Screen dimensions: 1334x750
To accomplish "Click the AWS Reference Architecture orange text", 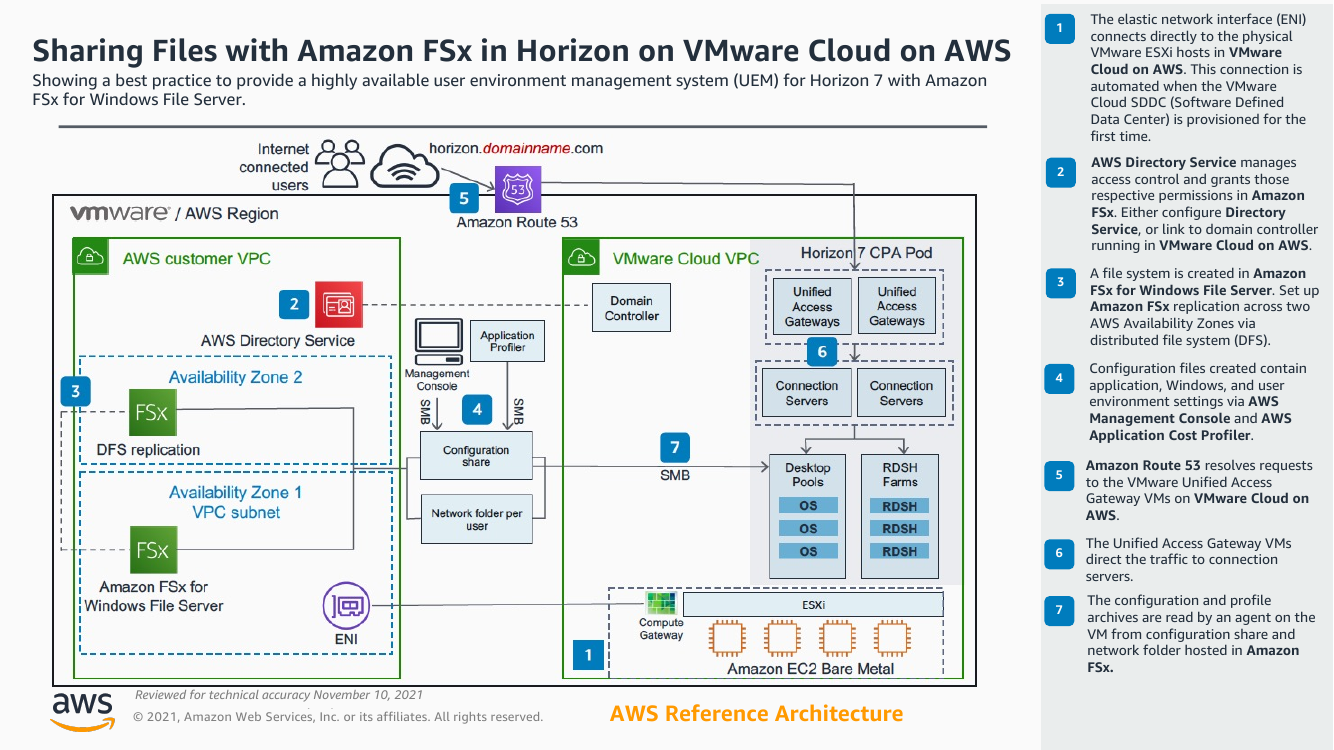I will point(756,714).
